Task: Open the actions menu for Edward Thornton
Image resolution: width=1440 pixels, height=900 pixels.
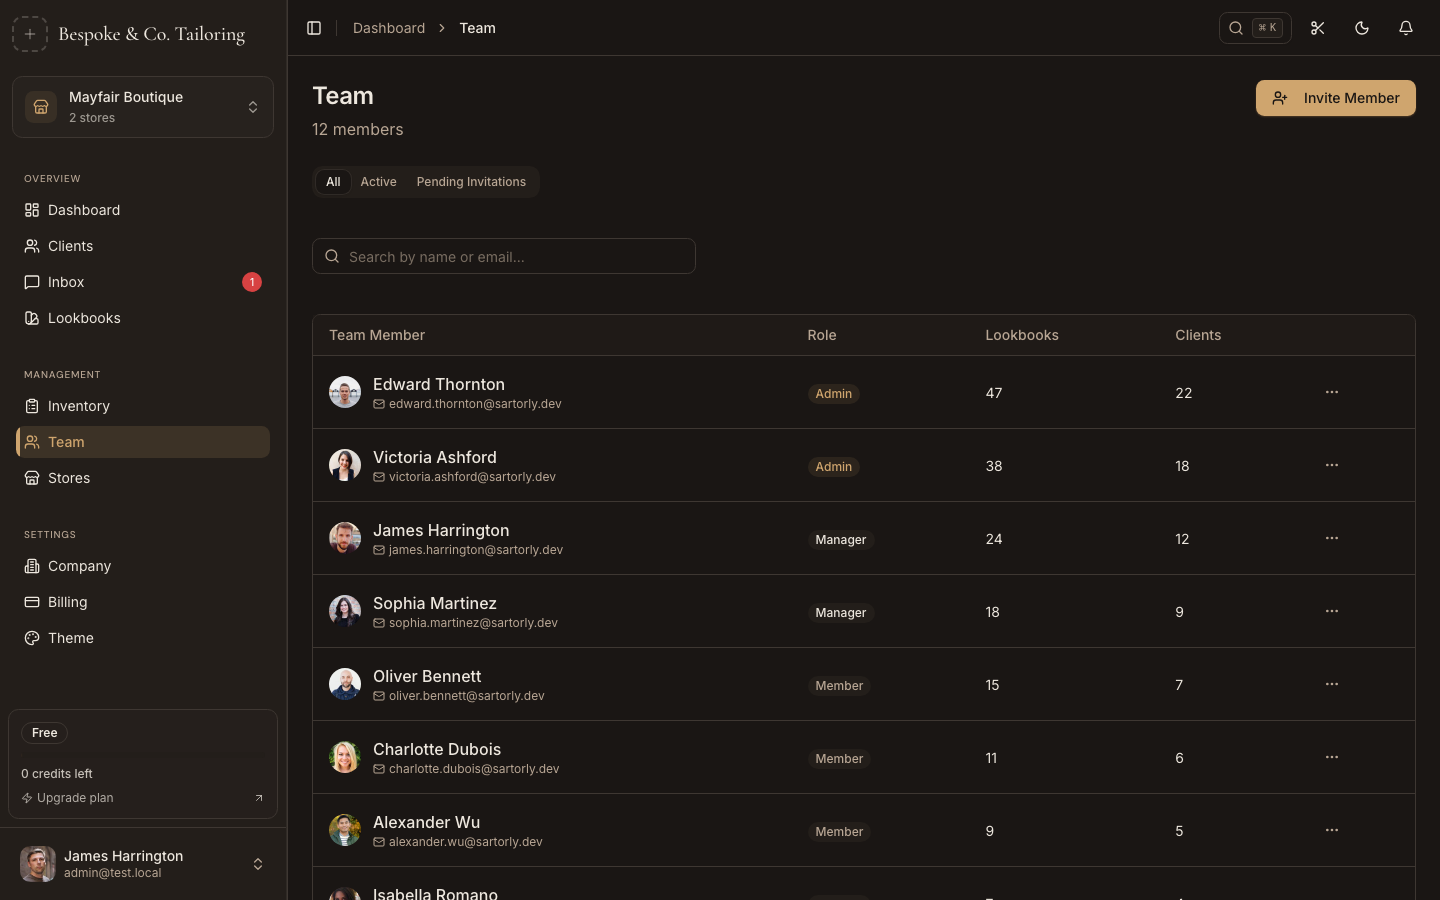Action: click(1331, 393)
